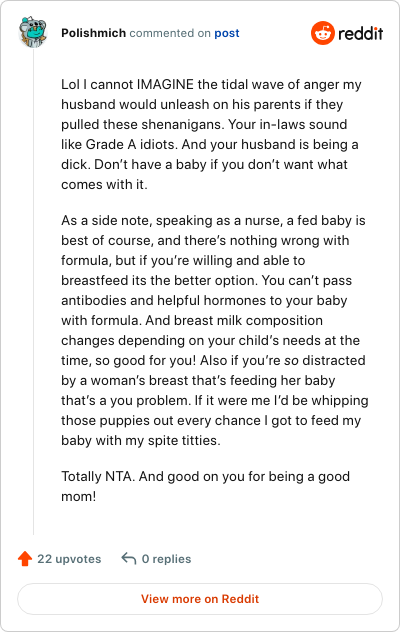
Task: Click the "22 upvotes" count label
Action: [x=69, y=559]
